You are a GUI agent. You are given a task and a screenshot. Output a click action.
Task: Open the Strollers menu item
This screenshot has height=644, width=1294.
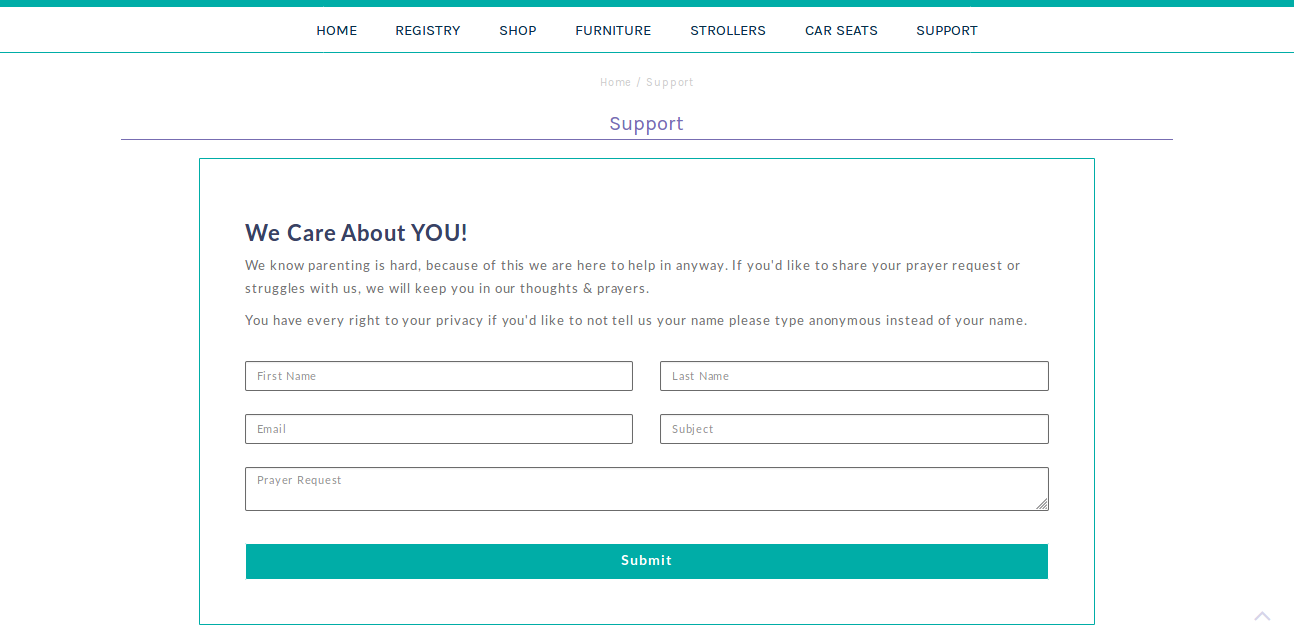click(x=727, y=30)
